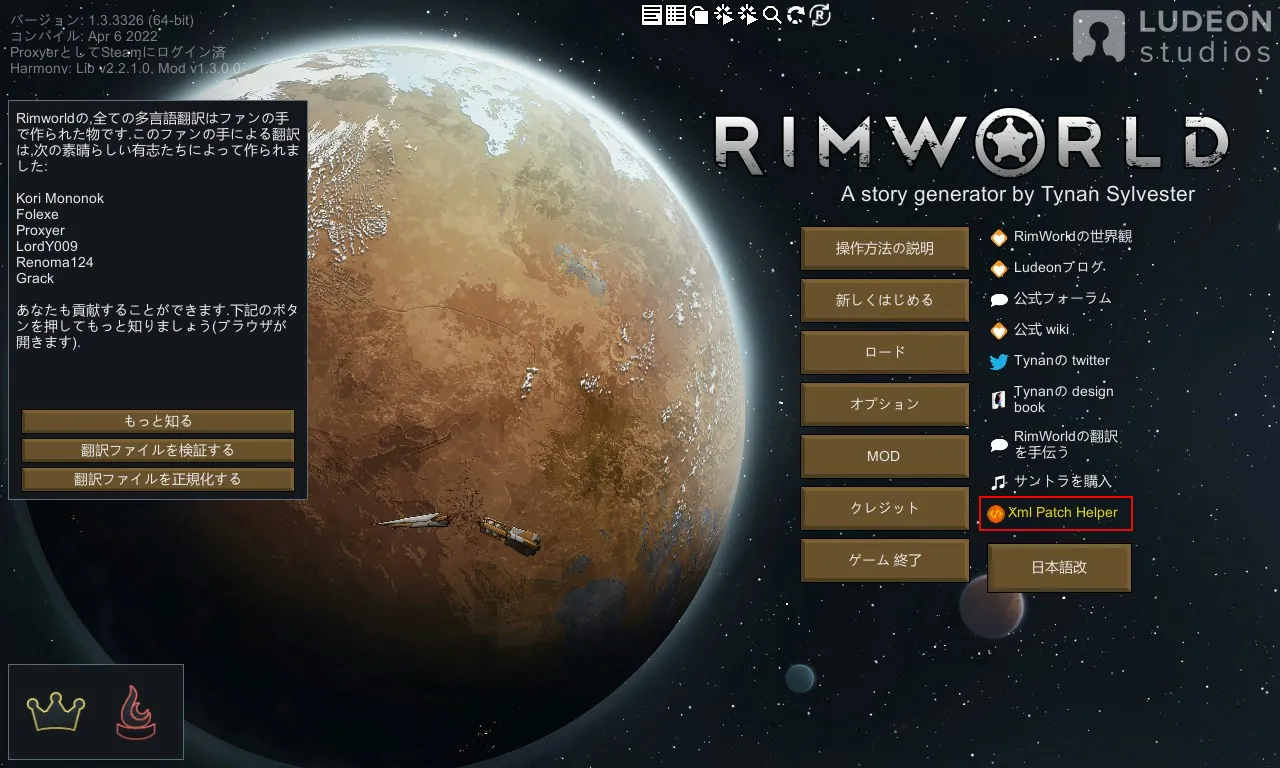Quit using the ゲーム 終了 button
This screenshot has width=1280, height=768.
pos(884,560)
